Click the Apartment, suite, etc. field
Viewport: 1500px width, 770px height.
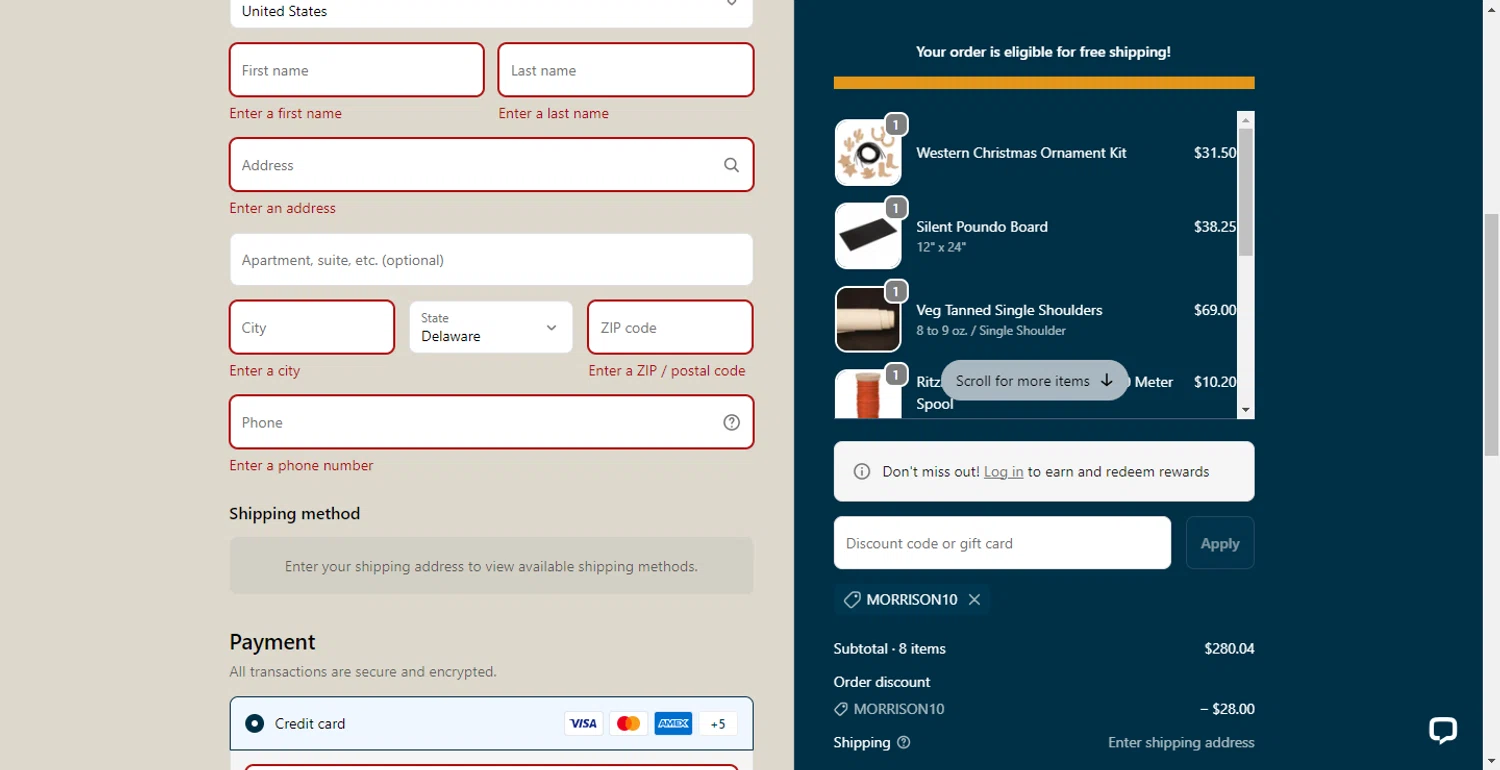(x=491, y=260)
